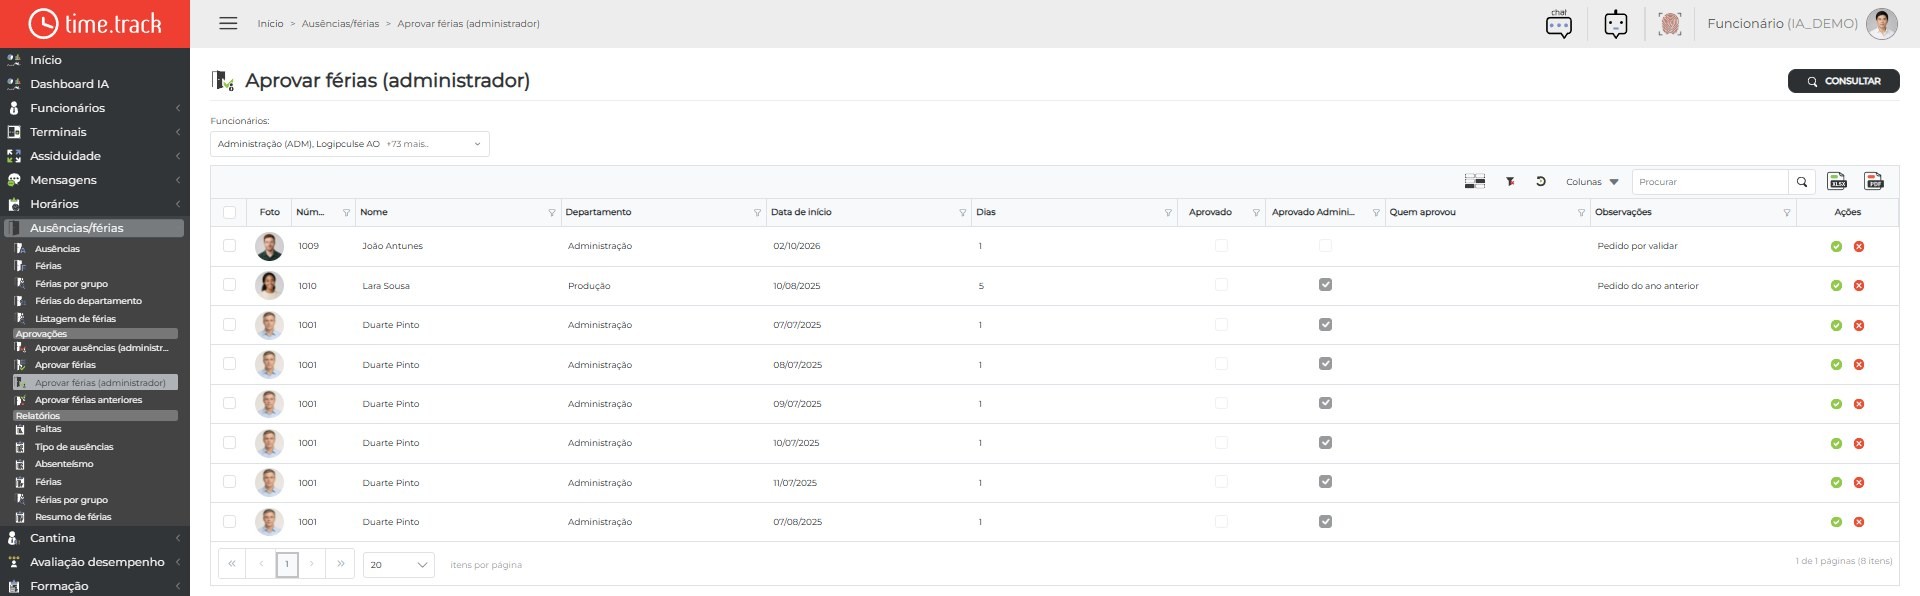
Task: Open the Nome column filter icon
Action: pyautogui.click(x=552, y=213)
